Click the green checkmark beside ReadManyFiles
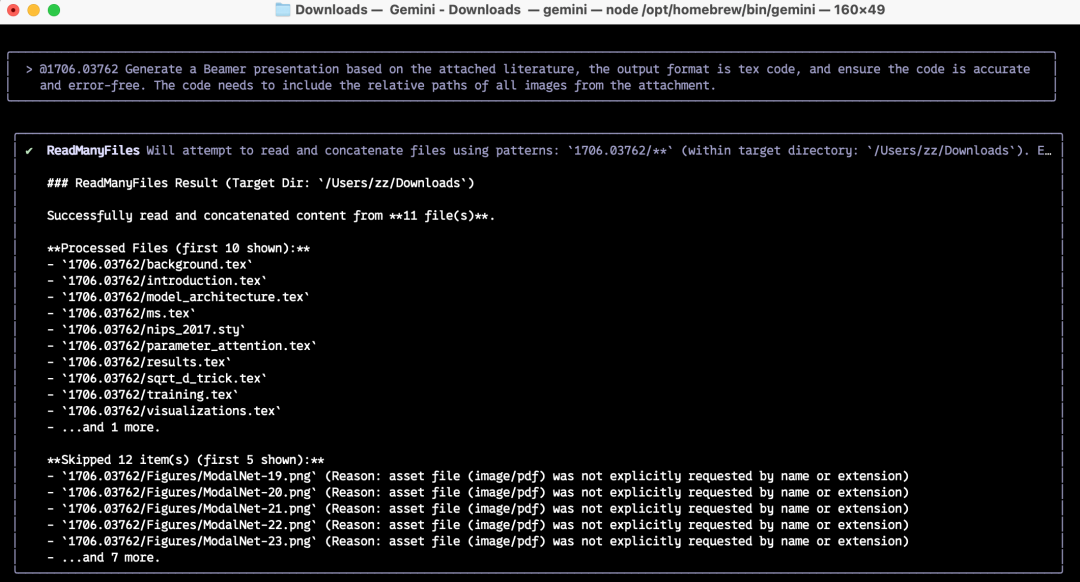1080x582 pixels. (x=29, y=151)
